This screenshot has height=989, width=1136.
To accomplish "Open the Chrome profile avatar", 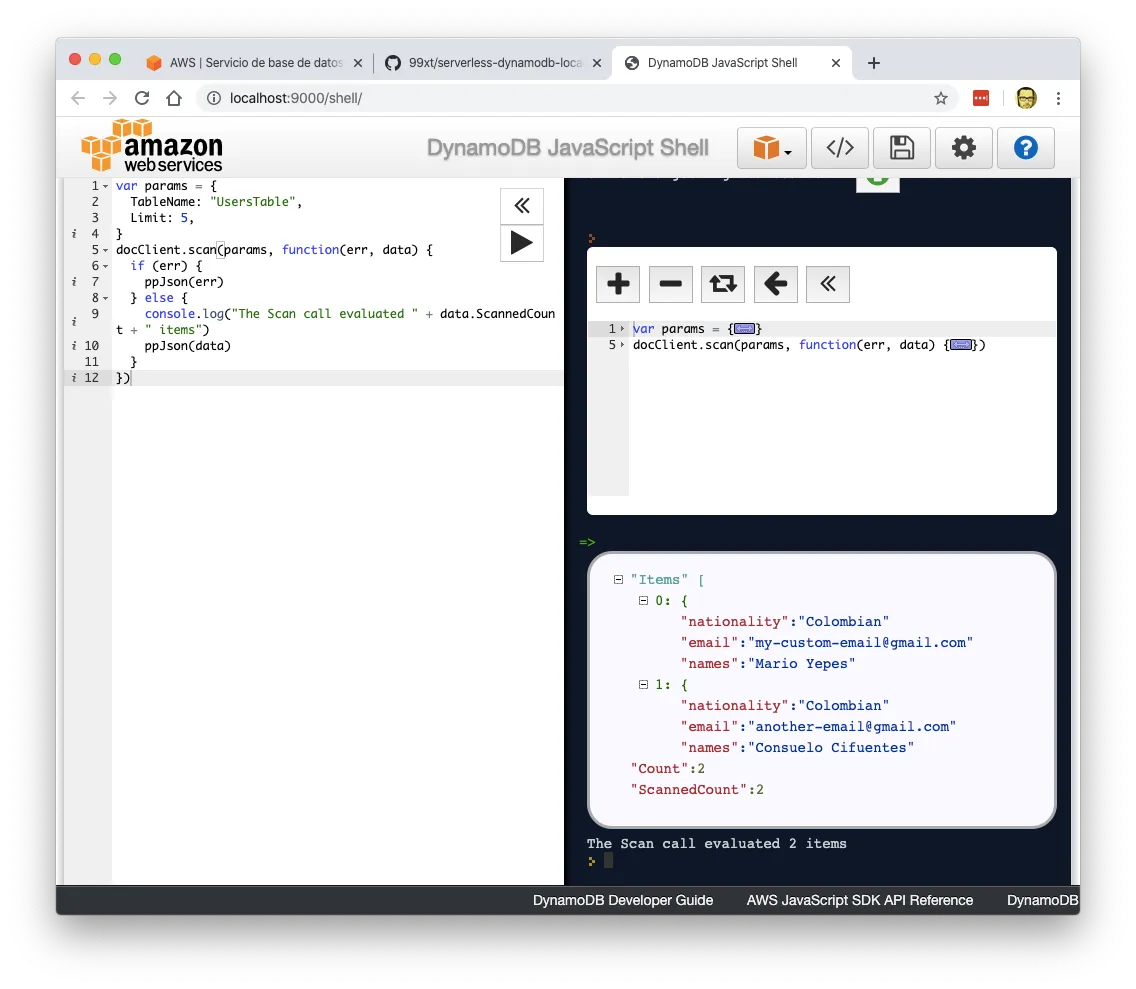I will [1026, 98].
